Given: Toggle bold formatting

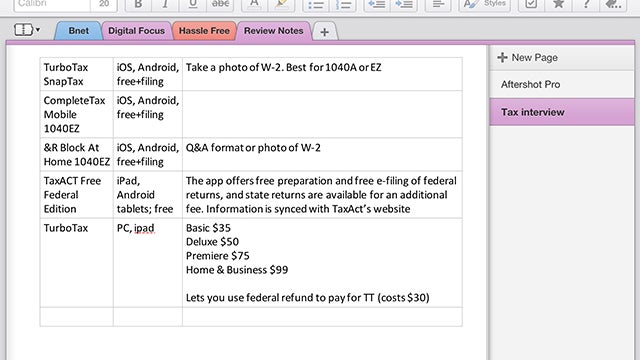Looking at the screenshot, I should 138,4.
